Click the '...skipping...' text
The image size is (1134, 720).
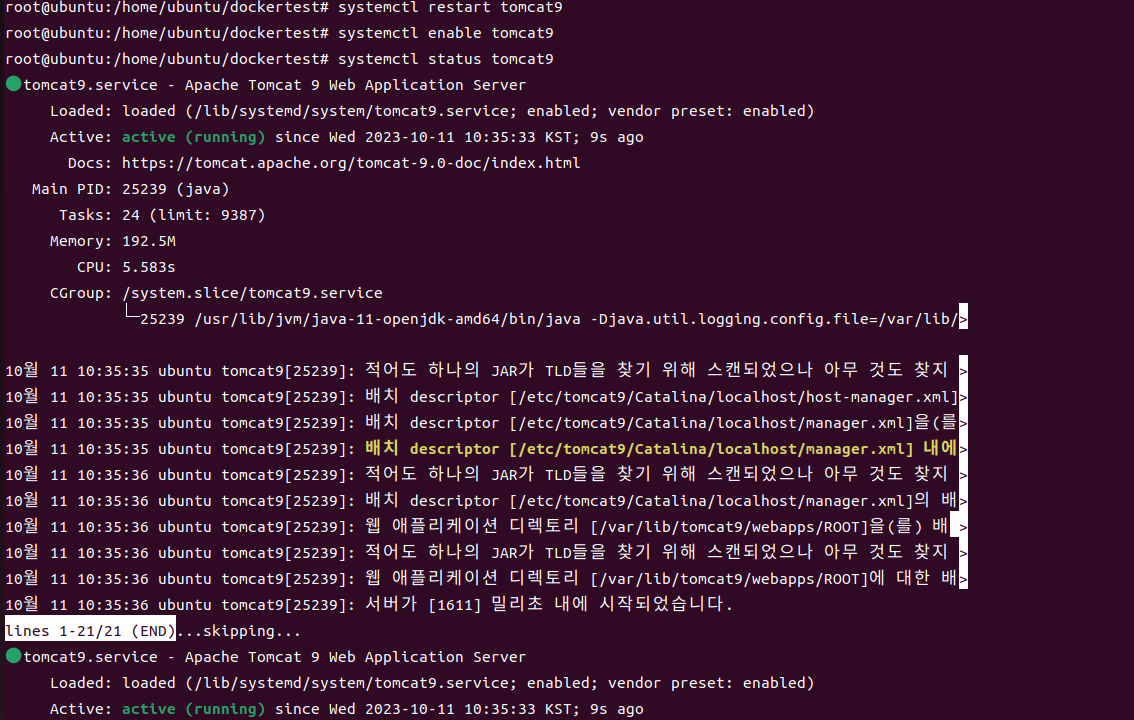[239, 631]
